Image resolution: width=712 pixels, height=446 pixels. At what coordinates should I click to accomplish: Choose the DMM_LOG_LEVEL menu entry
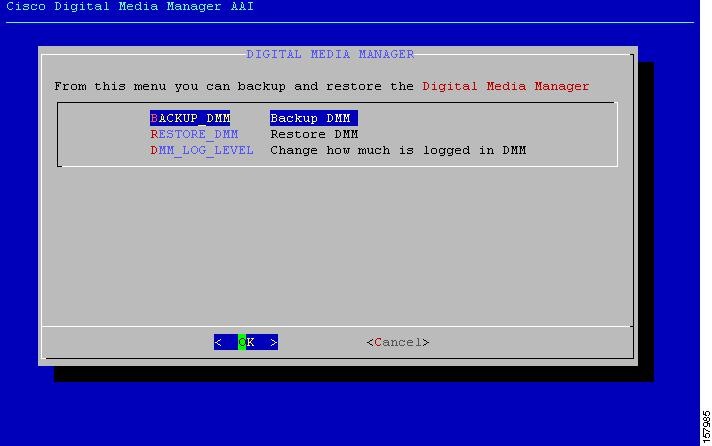[202, 150]
